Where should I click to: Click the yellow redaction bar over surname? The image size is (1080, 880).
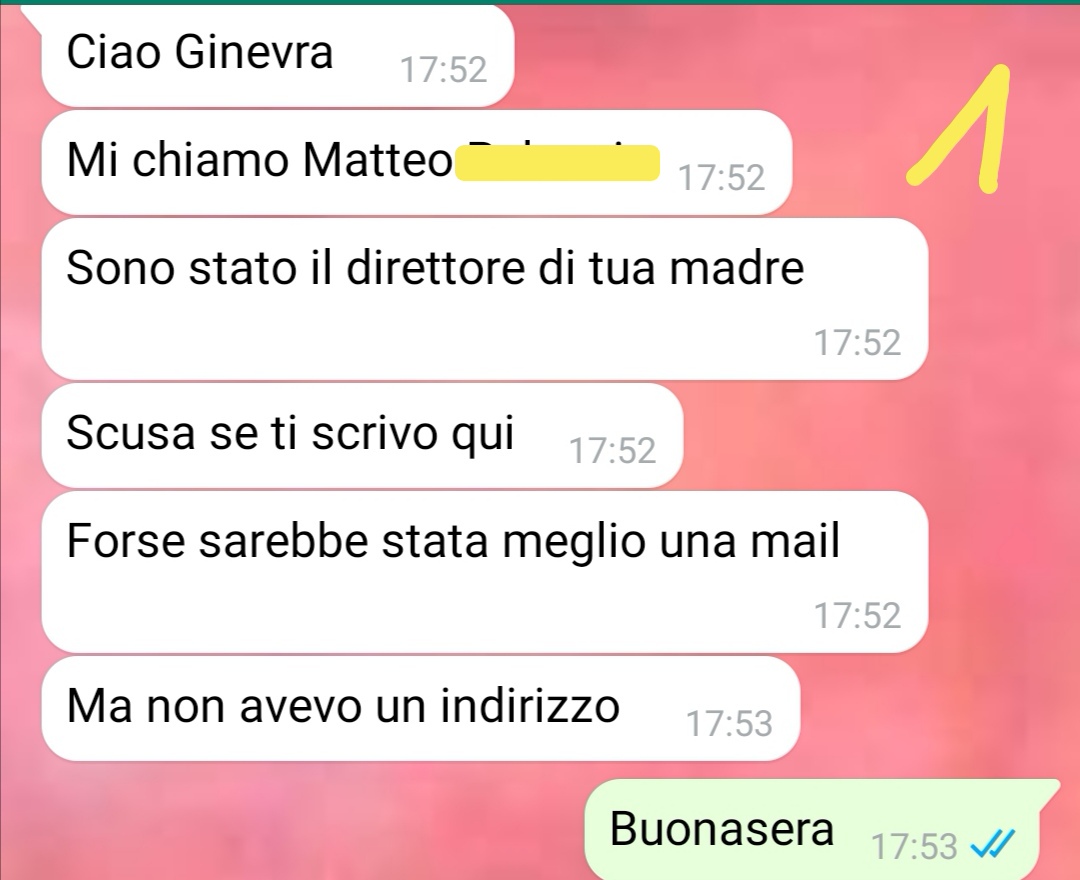[x=558, y=163]
